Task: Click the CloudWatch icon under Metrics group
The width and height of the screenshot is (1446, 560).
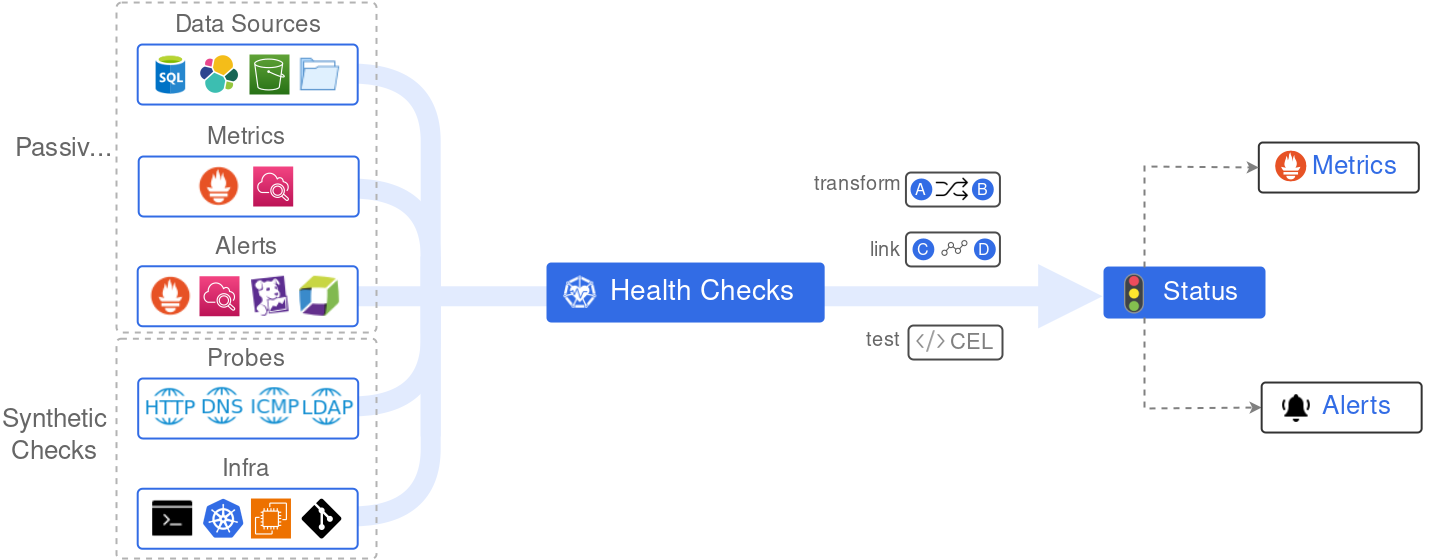Action: coord(273,187)
